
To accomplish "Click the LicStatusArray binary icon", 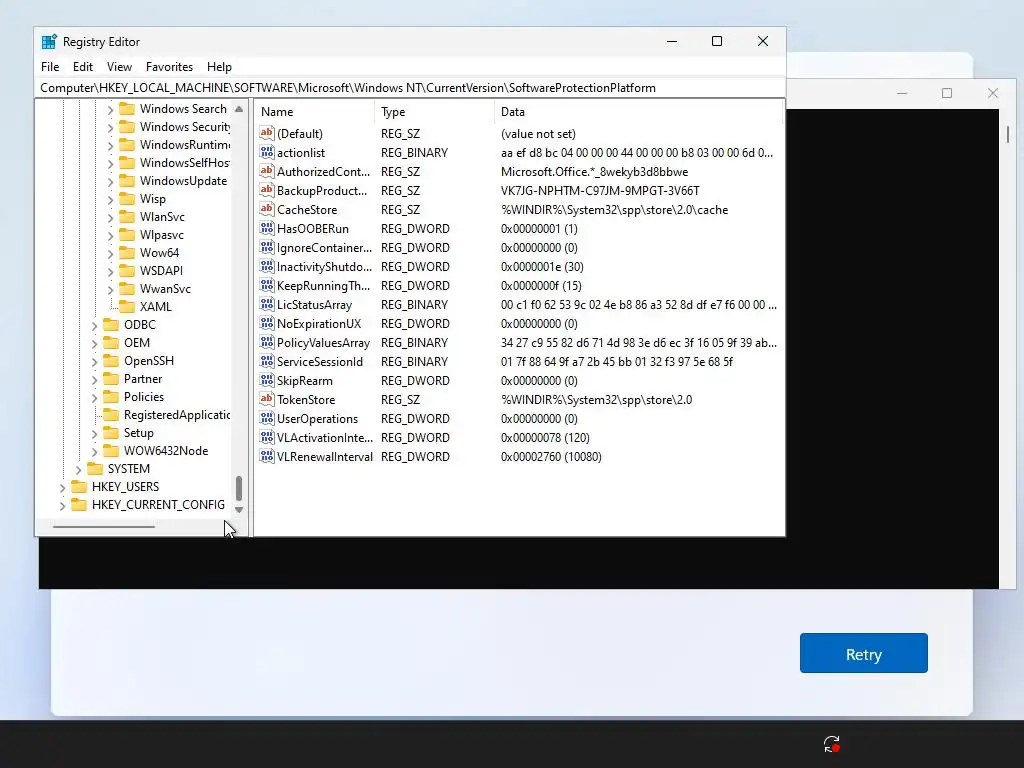I will tap(266, 304).
